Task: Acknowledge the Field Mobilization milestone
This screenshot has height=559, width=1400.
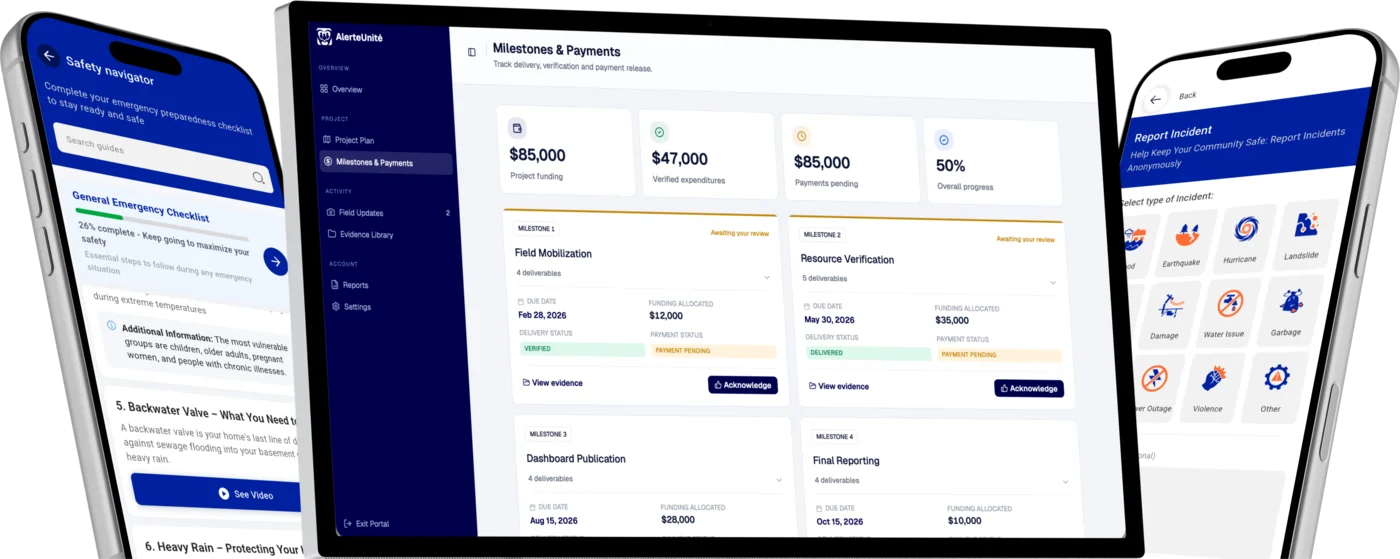Action: [742, 385]
